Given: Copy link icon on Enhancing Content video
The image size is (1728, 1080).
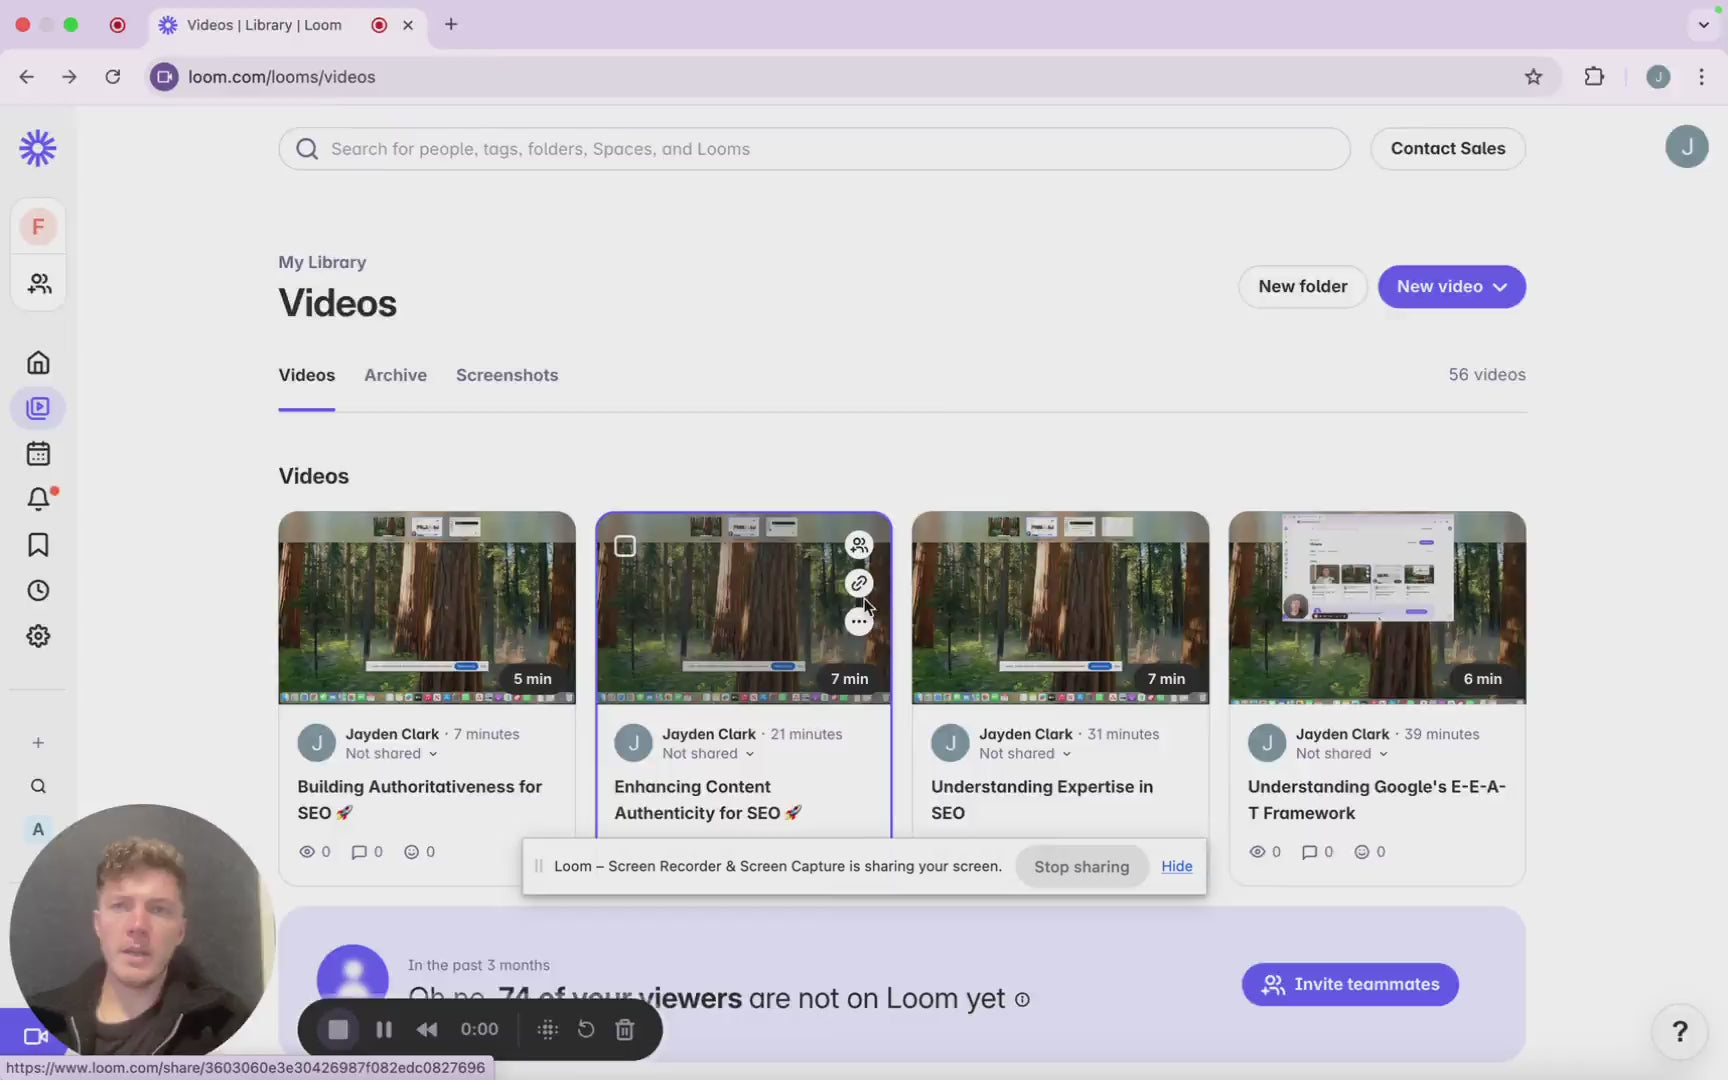Looking at the screenshot, I should (x=858, y=583).
